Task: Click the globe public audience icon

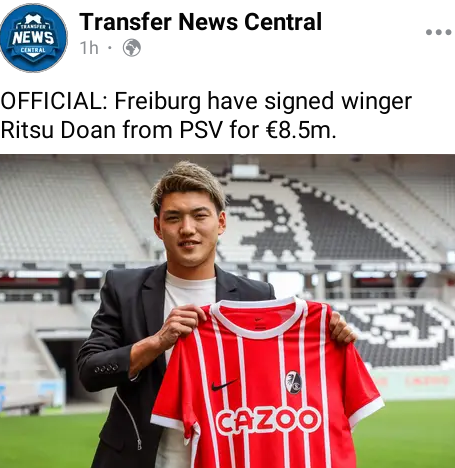Action: 132,48
